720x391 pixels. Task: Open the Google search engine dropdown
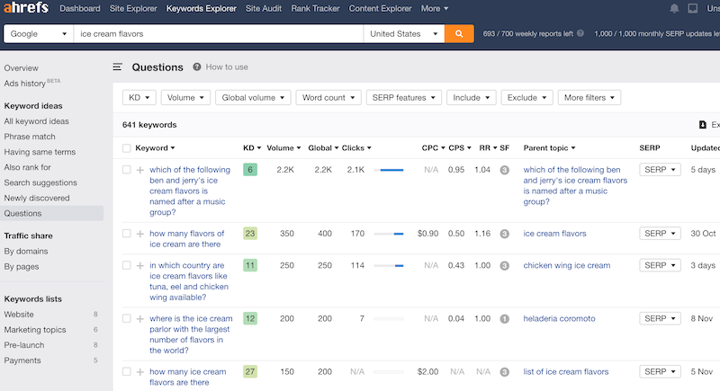[39, 34]
